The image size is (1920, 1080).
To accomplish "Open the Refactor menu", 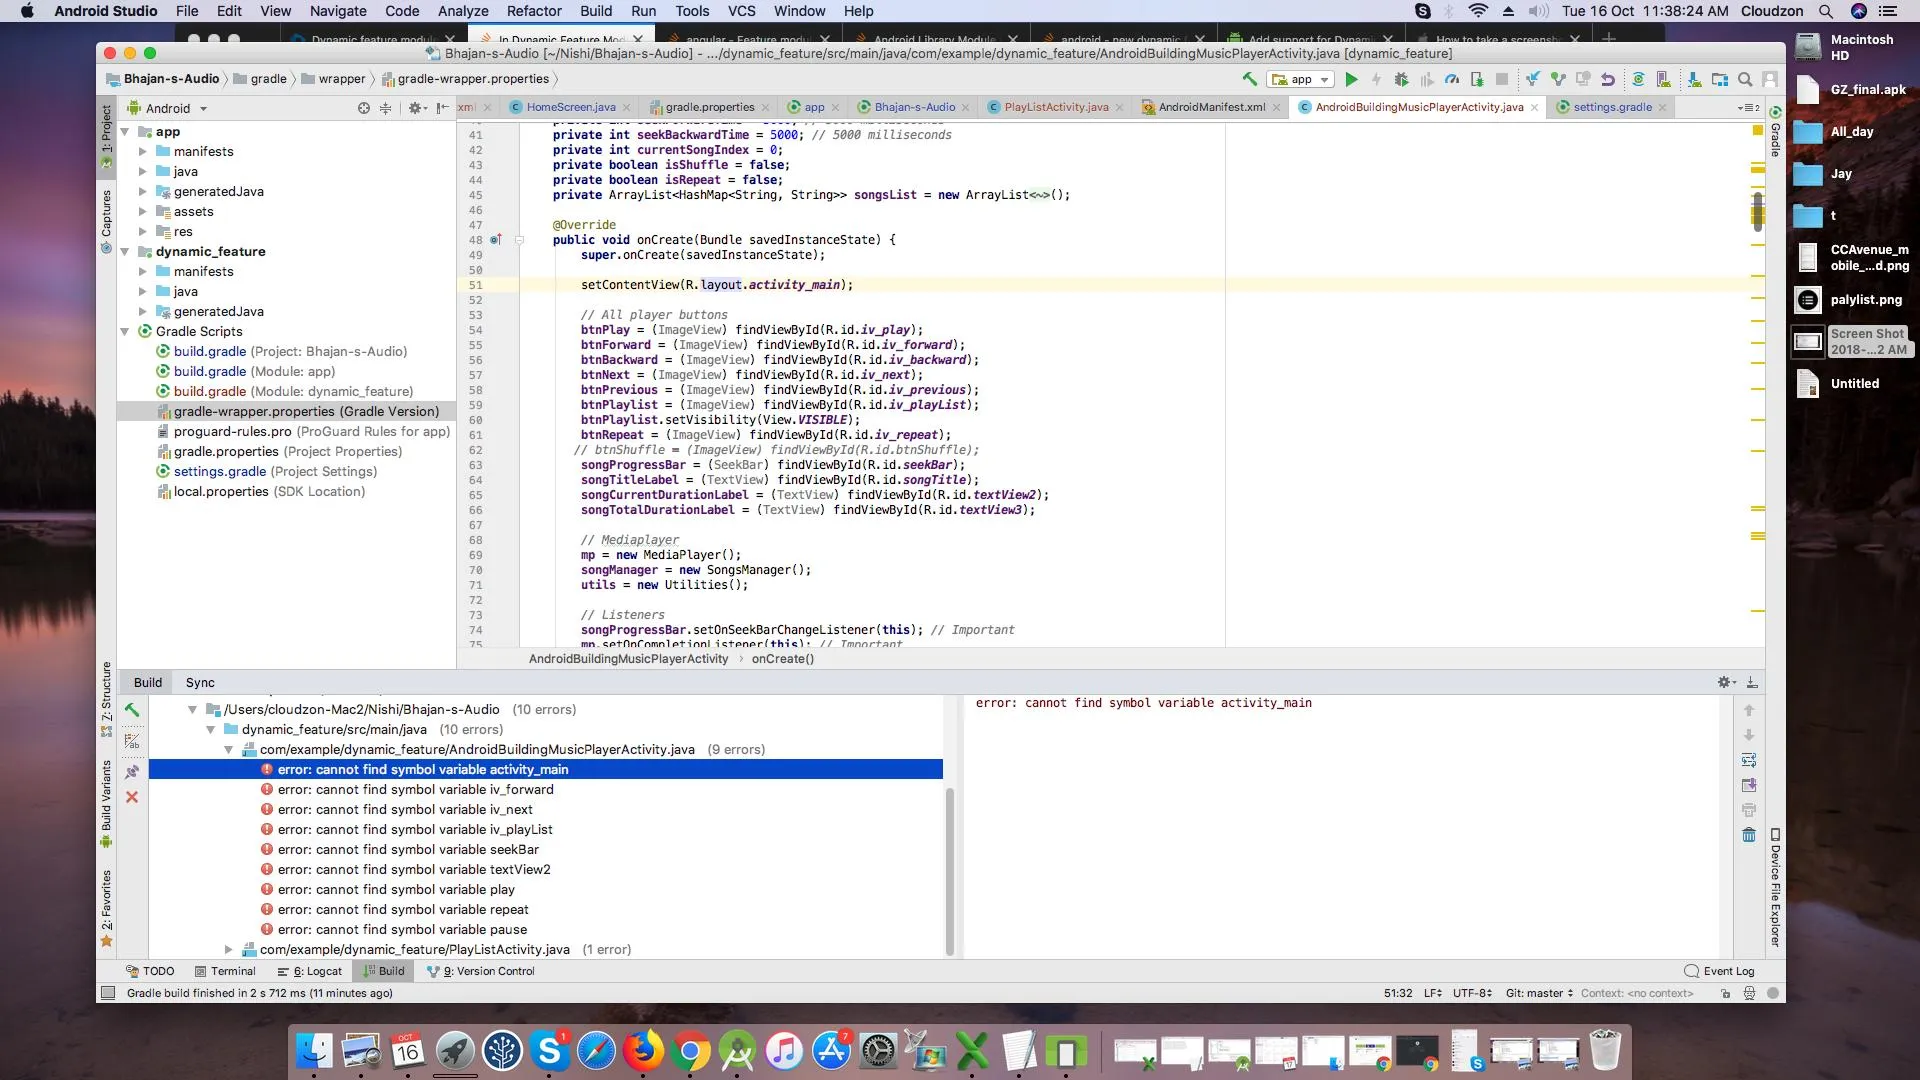I will pos(533,11).
